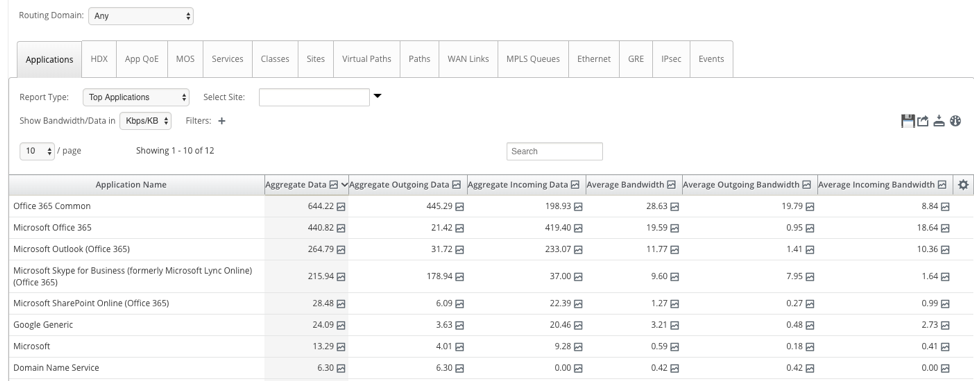Open the Kbps/KB units dropdown
This screenshot has height=381, width=974.
pos(145,121)
